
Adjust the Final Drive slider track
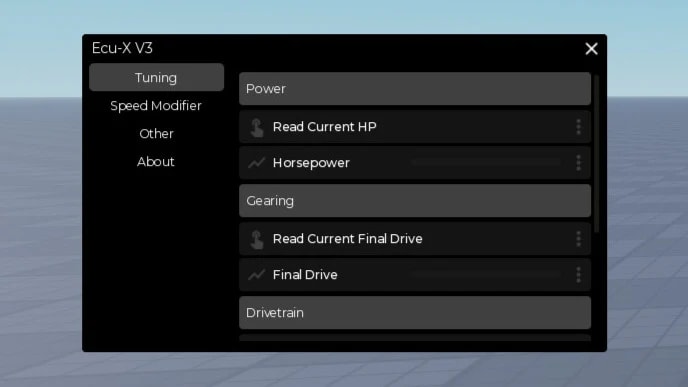pyautogui.click(x=486, y=274)
